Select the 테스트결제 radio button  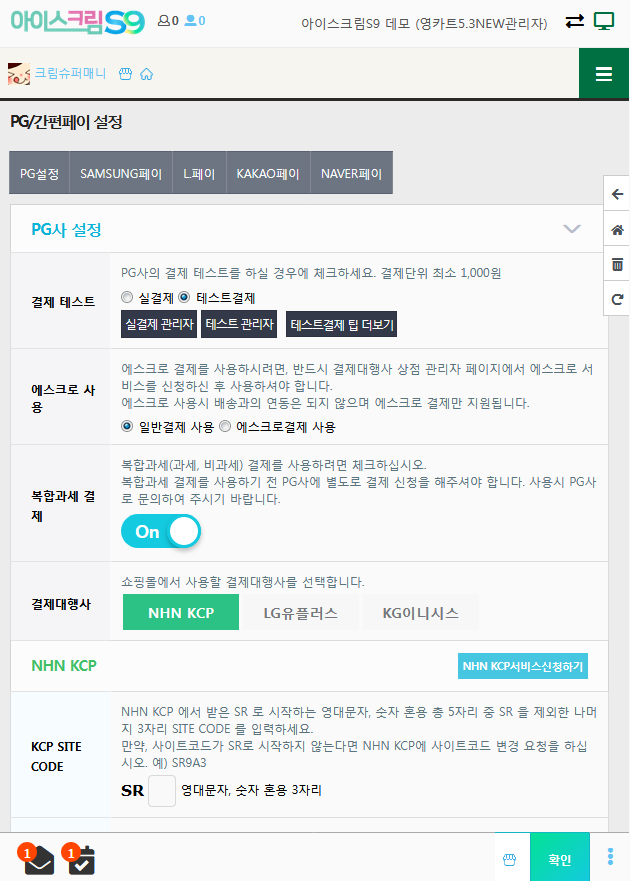pyautogui.click(x=184, y=297)
